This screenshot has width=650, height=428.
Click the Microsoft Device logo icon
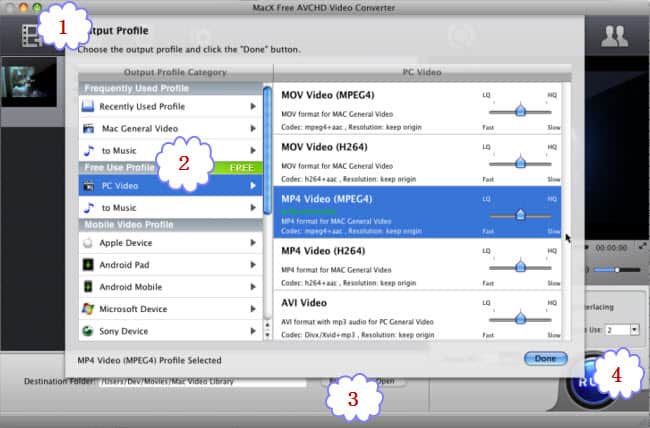coord(88,309)
